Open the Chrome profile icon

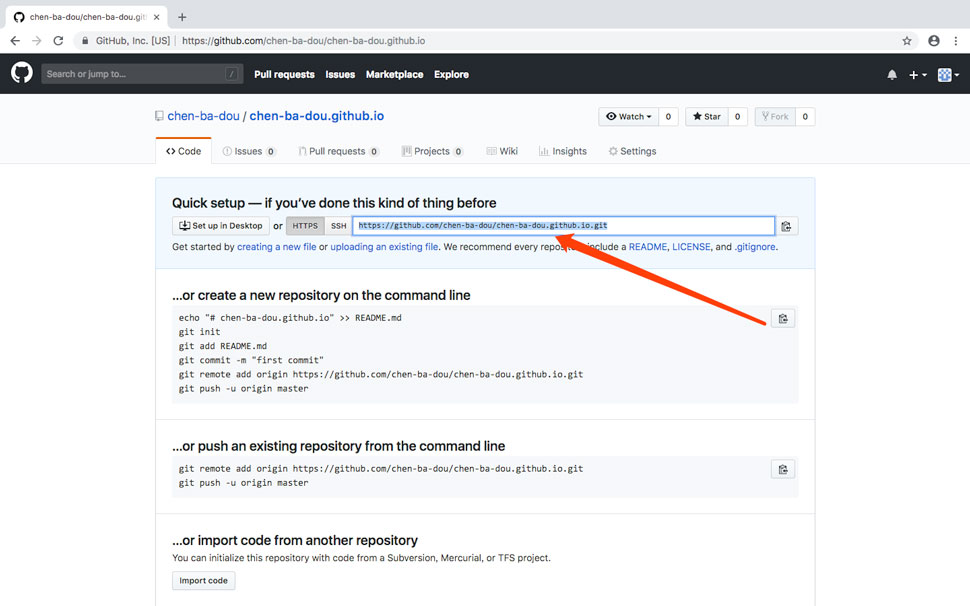(x=934, y=41)
